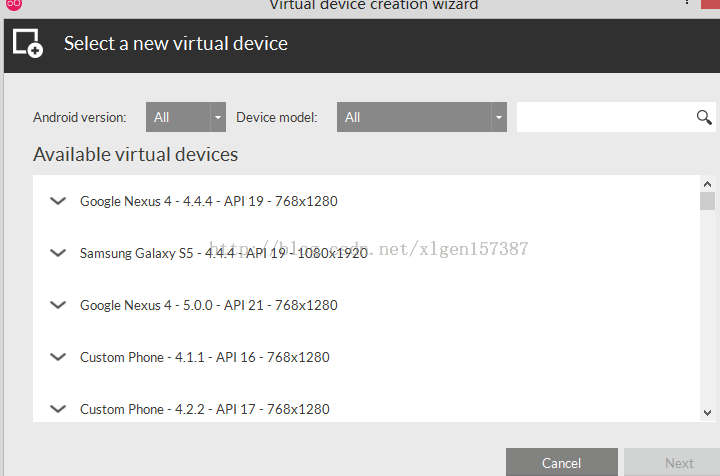
Task: Click the new virtual device header icon
Action: point(27,43)
